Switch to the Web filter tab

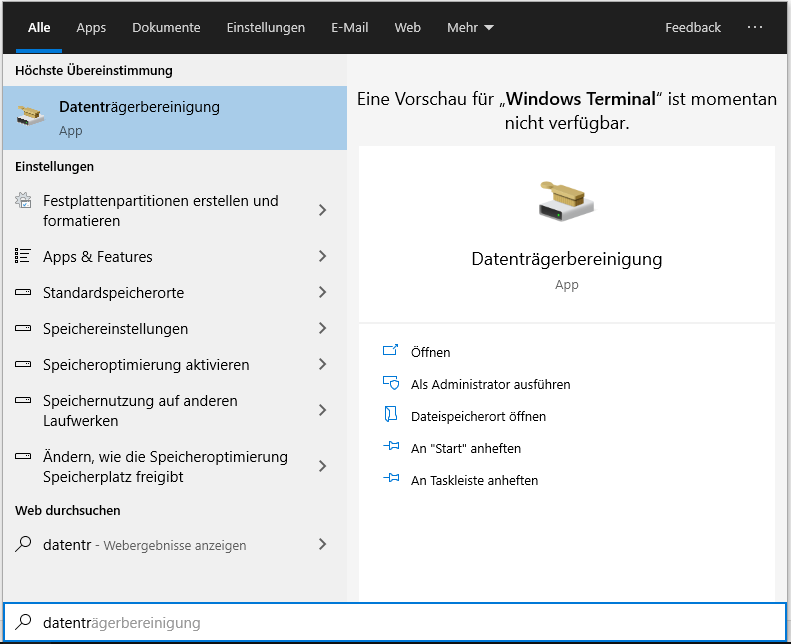407,27
